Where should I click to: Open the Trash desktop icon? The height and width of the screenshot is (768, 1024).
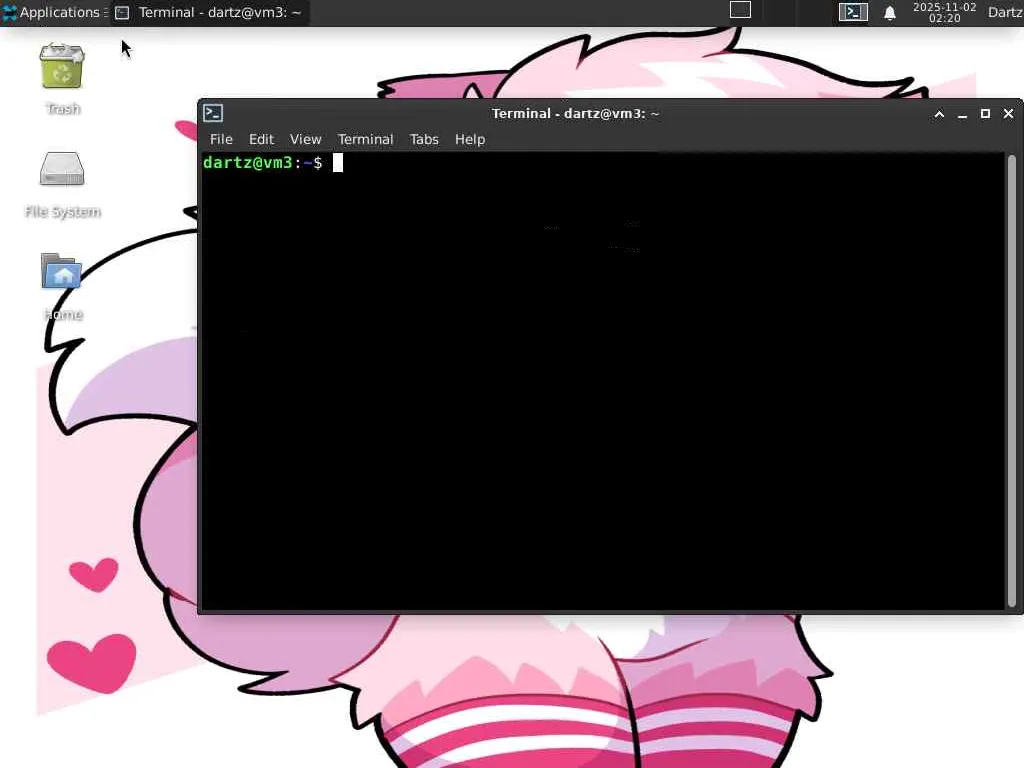click(x=62, y=67)
